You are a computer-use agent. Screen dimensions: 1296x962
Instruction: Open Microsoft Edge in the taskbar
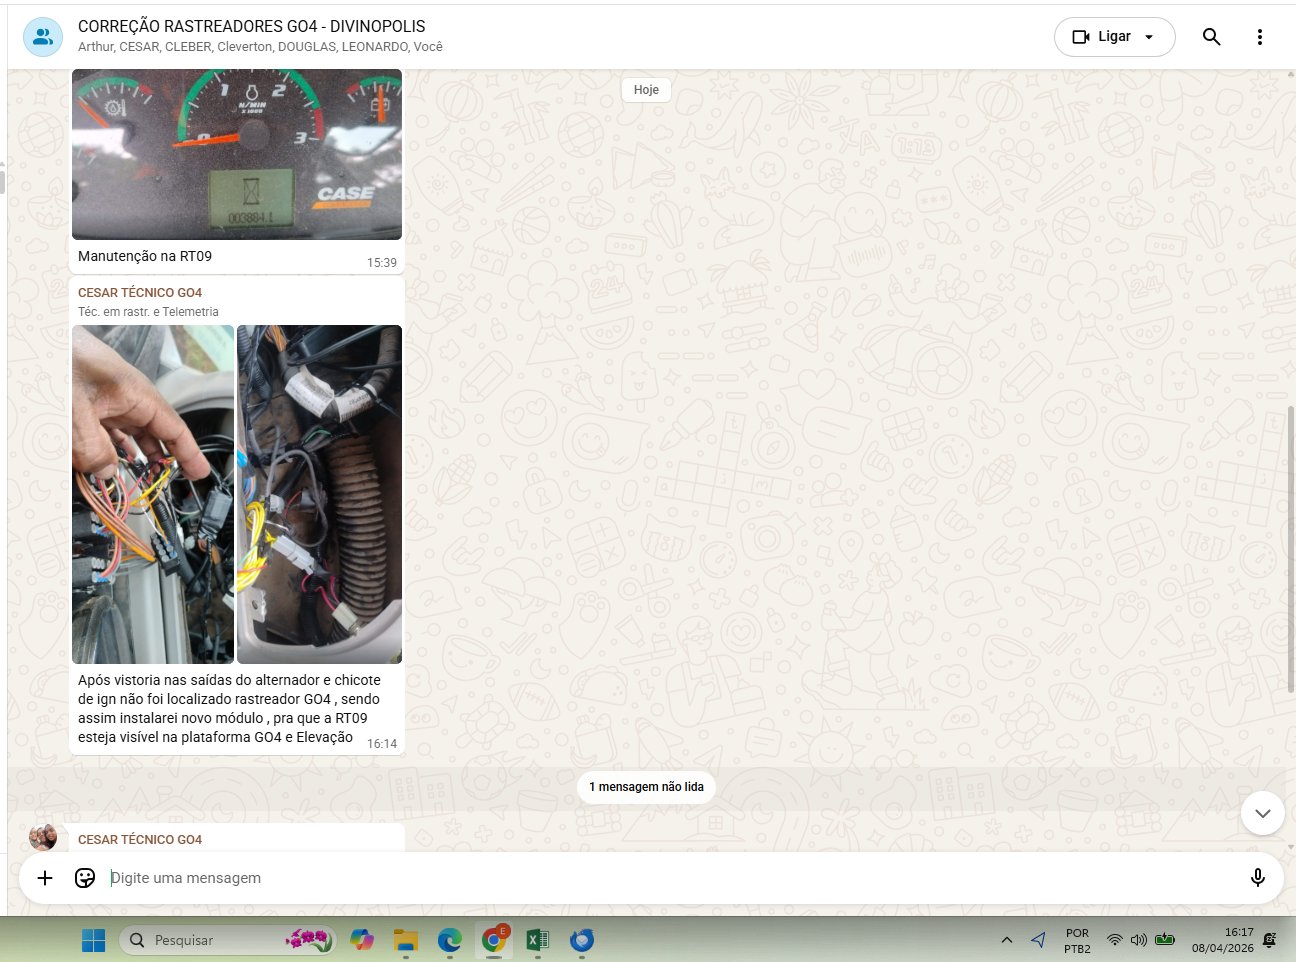(x=450, y=940)
